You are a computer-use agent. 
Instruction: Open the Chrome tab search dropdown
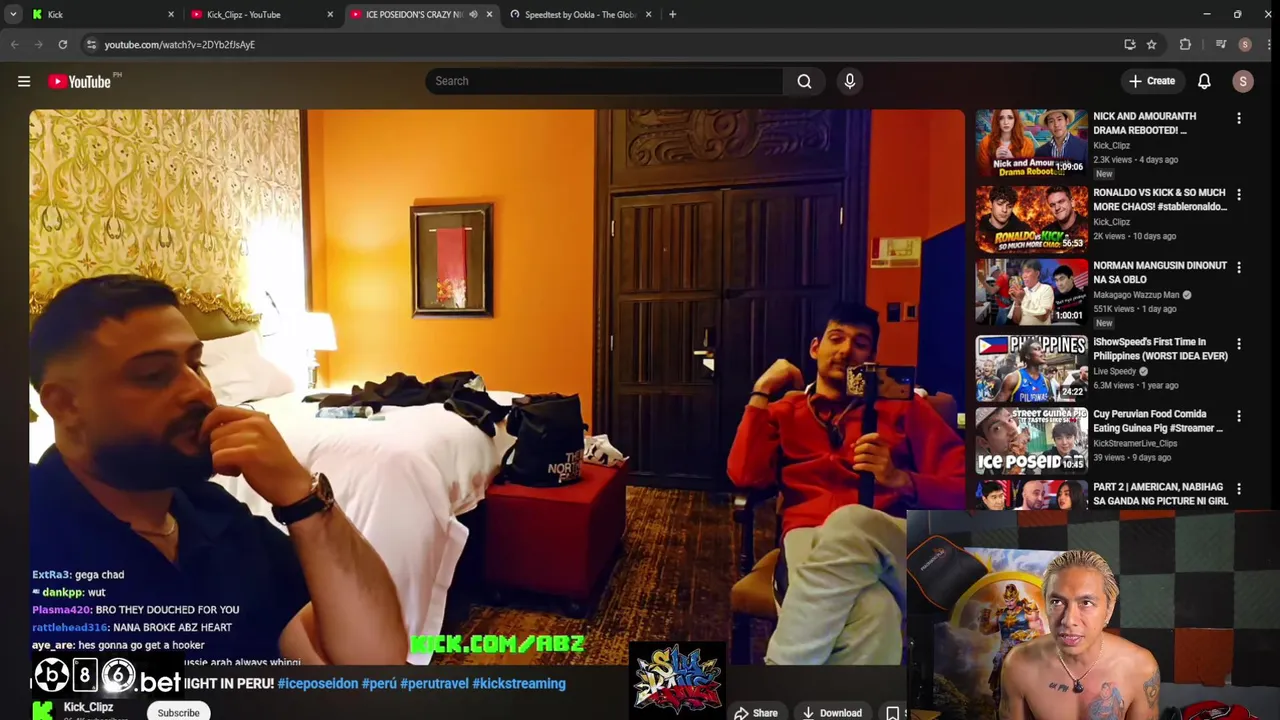13,14
